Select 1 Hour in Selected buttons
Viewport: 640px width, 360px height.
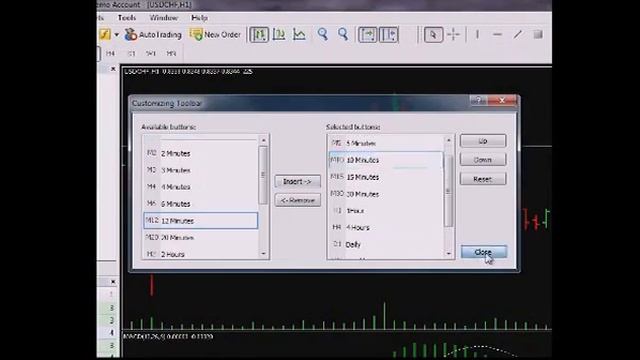click(x=386, y=211)
